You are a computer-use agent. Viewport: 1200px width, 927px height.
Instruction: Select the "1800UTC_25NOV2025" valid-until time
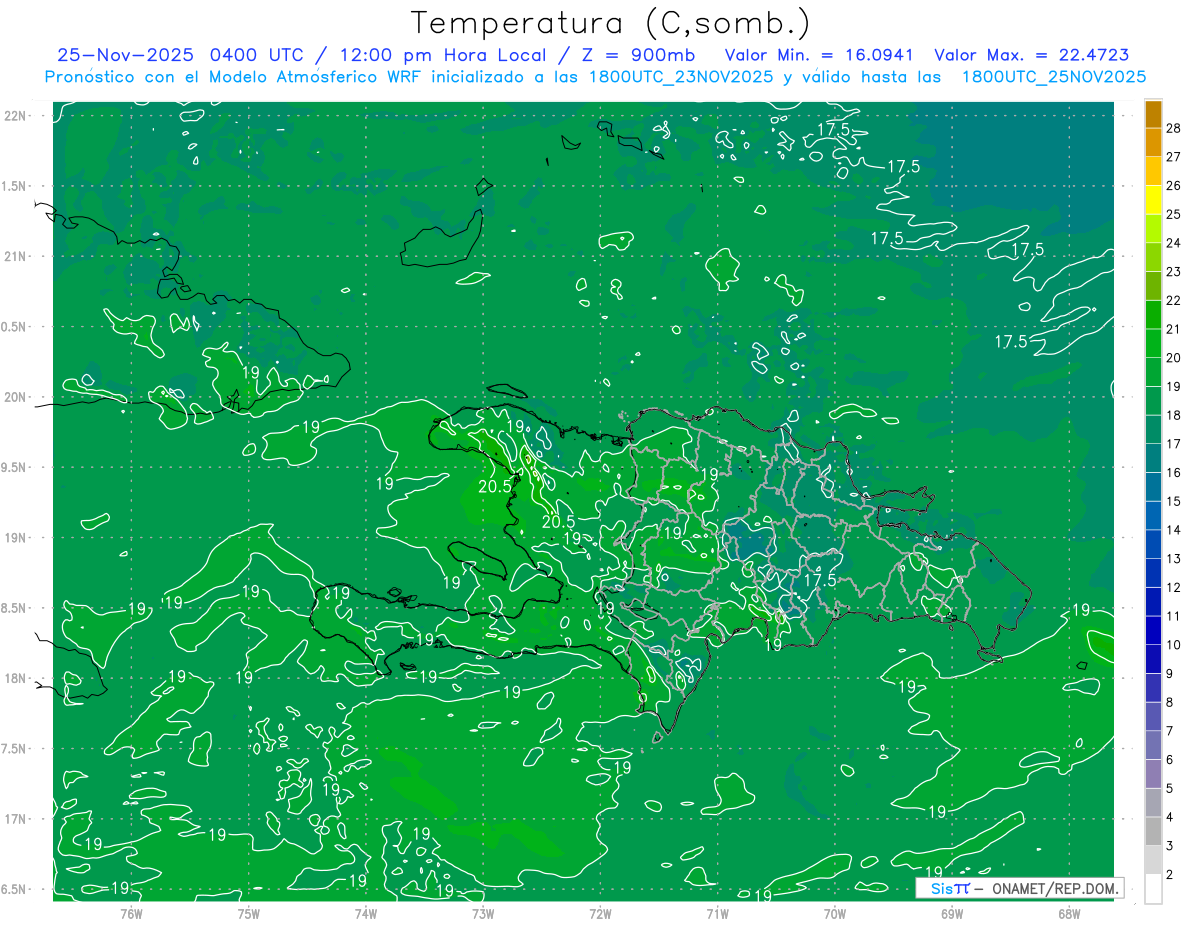point(1053,76)
